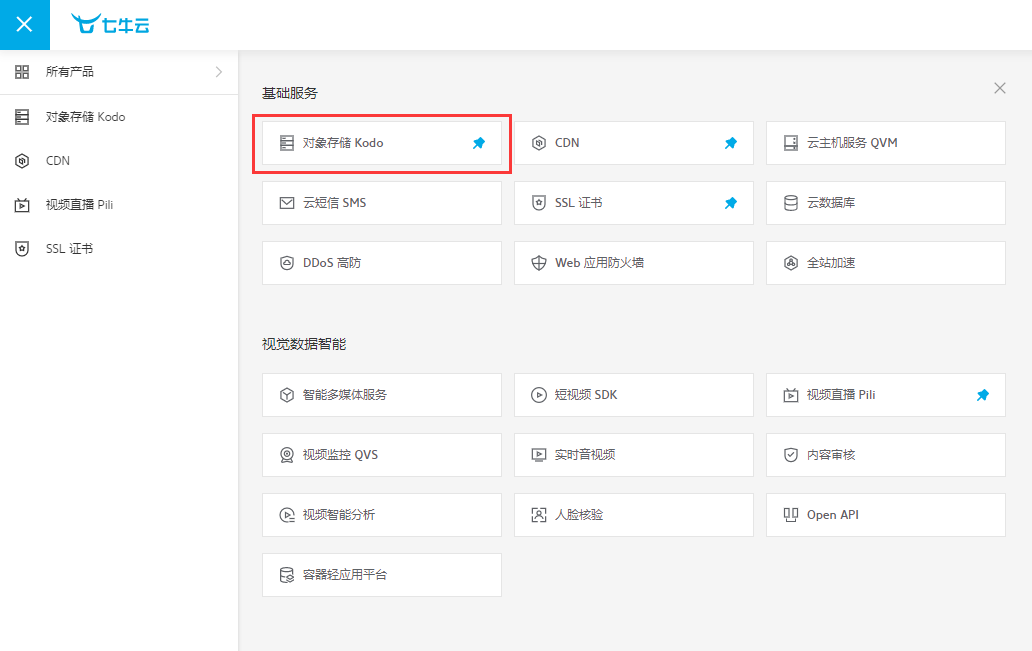This screenshot has width=1032, height=651.
Task: Click the 视频直播 Pili sidebar icon
Action: tap(22, 205)
